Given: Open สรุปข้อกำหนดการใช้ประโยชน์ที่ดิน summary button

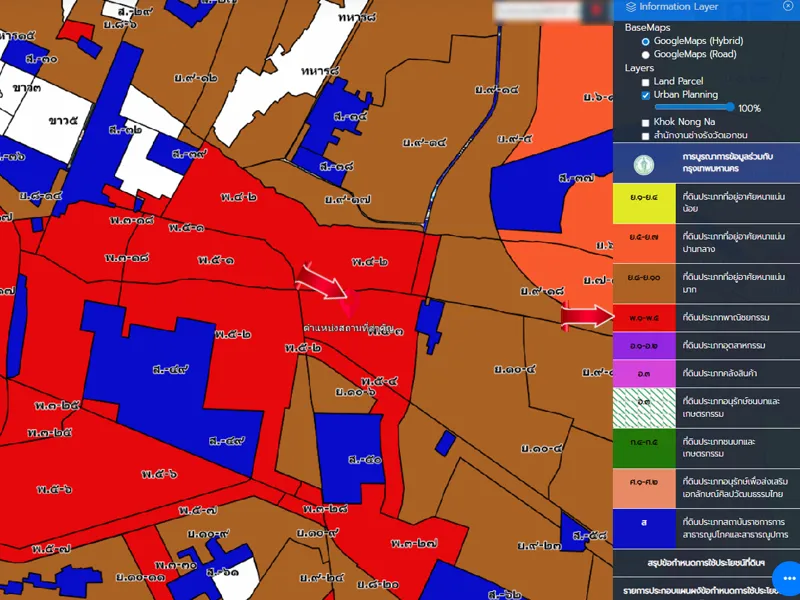Looking at the screenshot, I should click(706, 563).
